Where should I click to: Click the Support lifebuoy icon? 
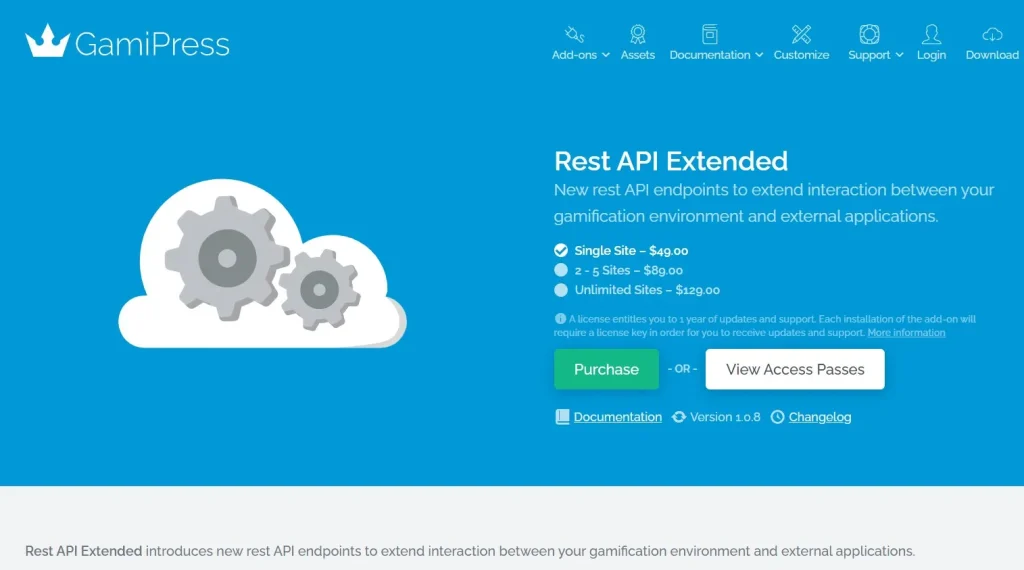869,34
